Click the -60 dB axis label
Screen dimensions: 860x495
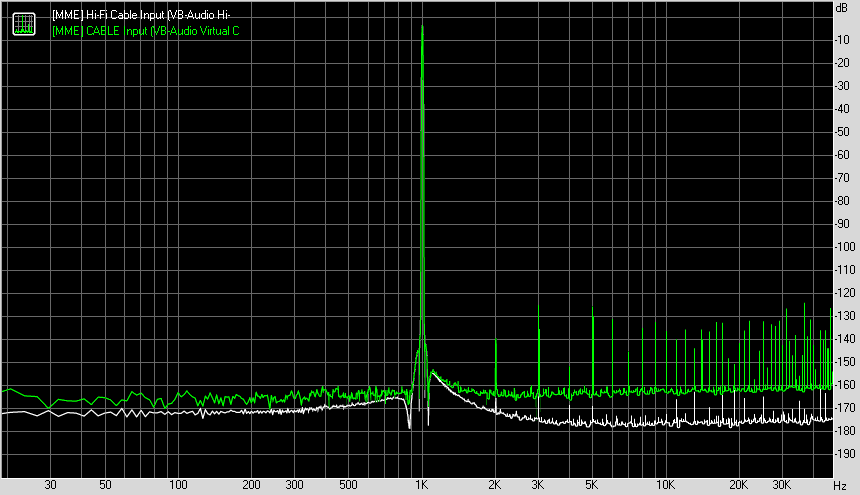coord(842,155)
